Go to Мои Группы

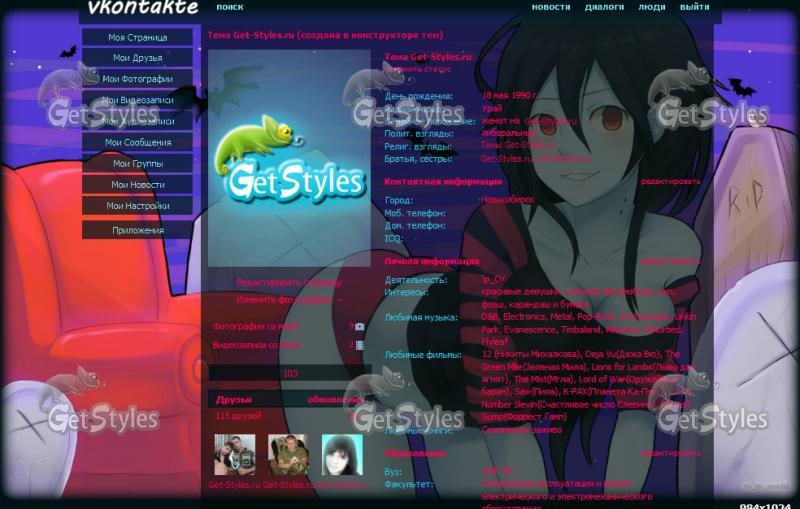click(x=137, y=164)
